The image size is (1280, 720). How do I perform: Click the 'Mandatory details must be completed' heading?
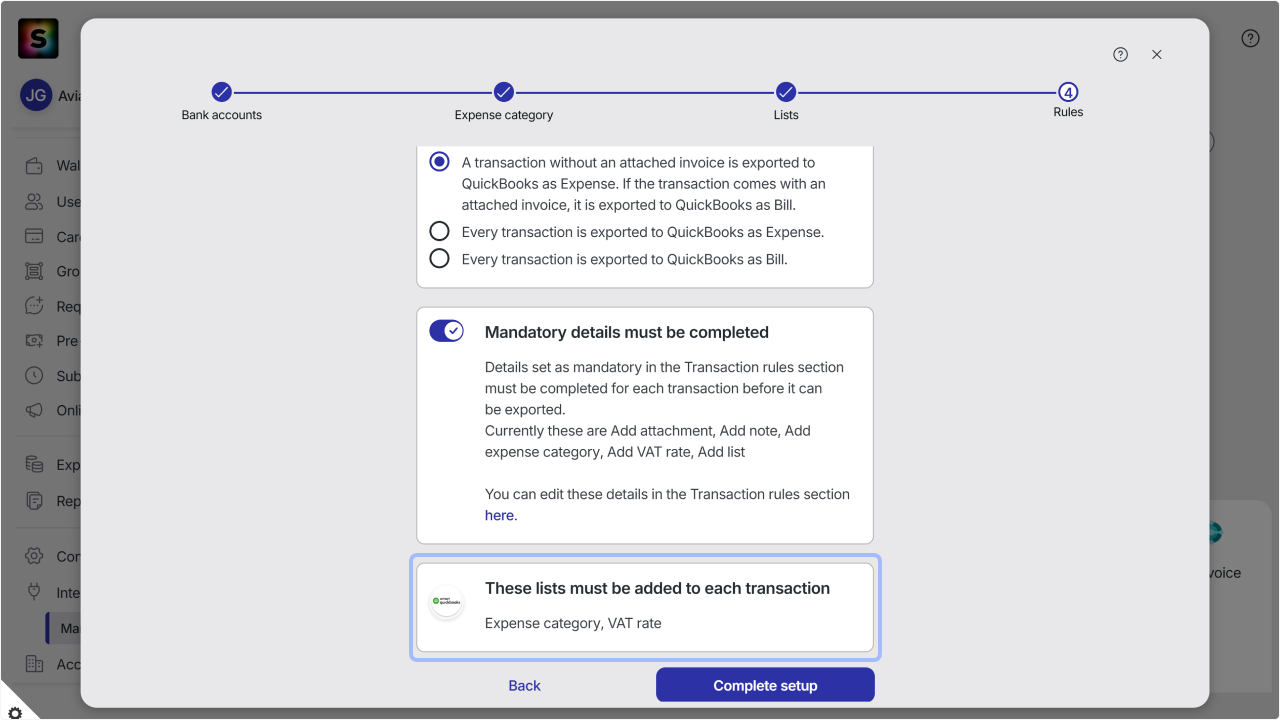(x=627, y=332)
